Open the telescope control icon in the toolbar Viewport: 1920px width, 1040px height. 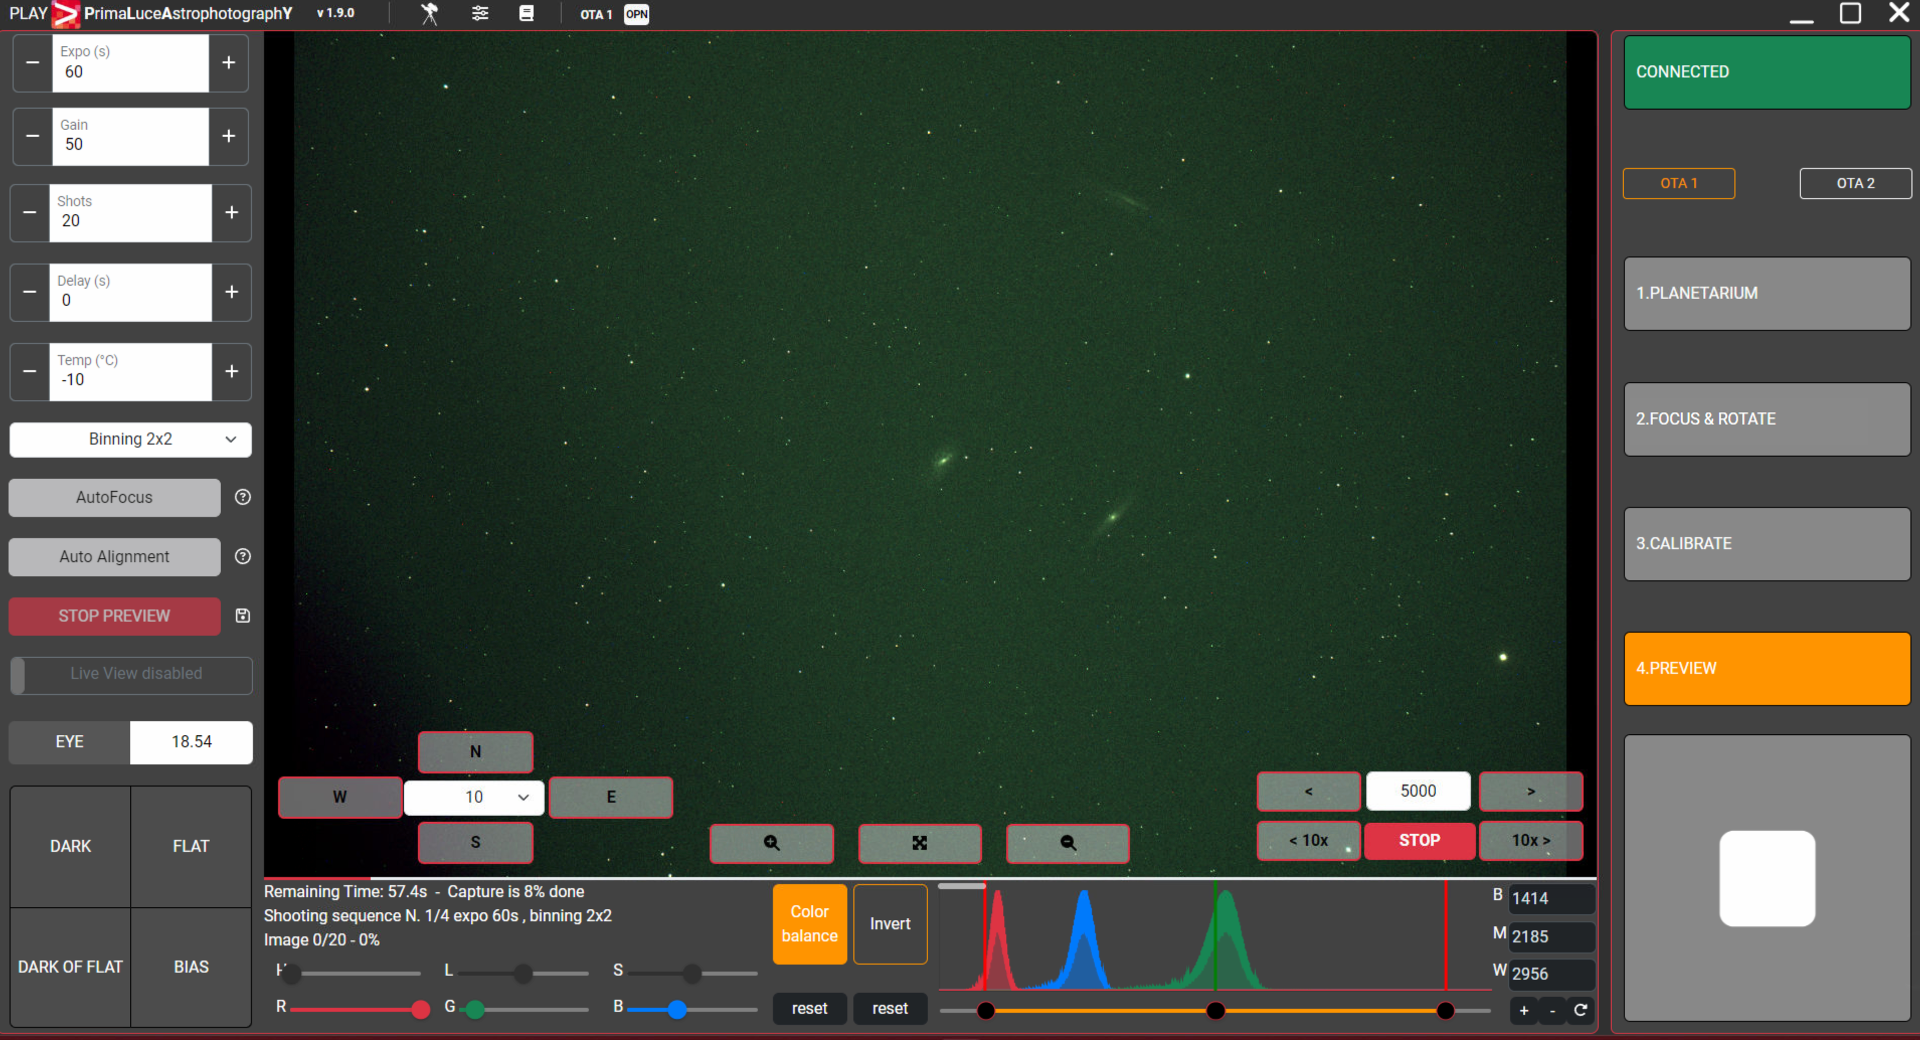click(x=428, y=14)
